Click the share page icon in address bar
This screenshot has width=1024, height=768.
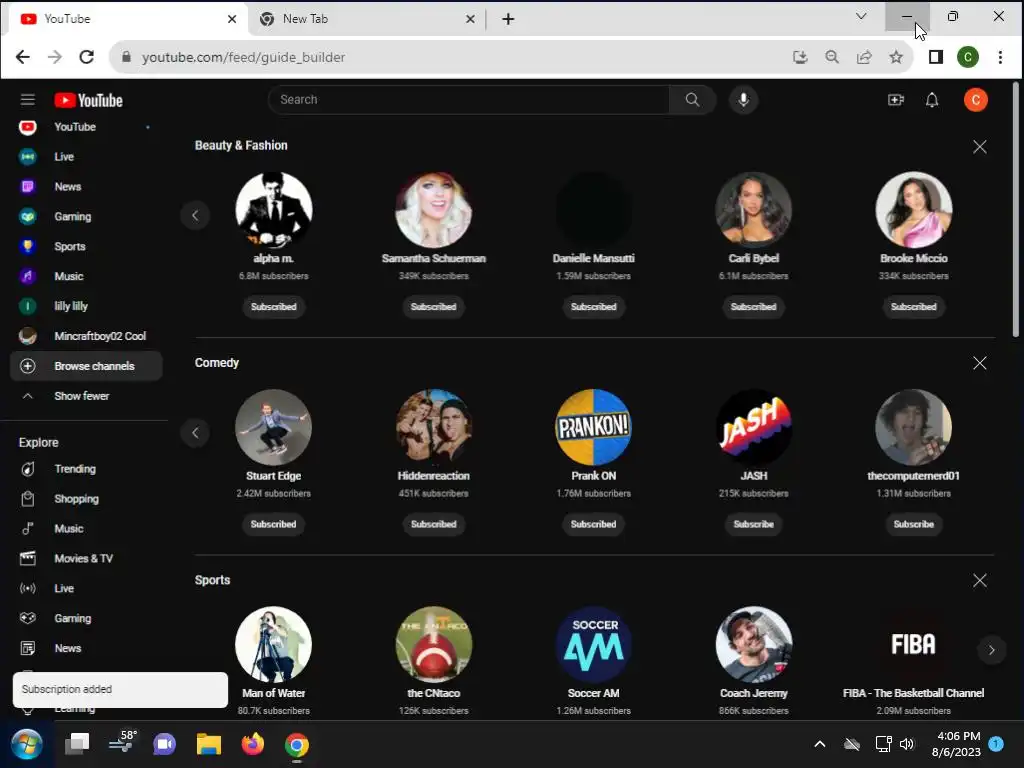pos(864,57)
